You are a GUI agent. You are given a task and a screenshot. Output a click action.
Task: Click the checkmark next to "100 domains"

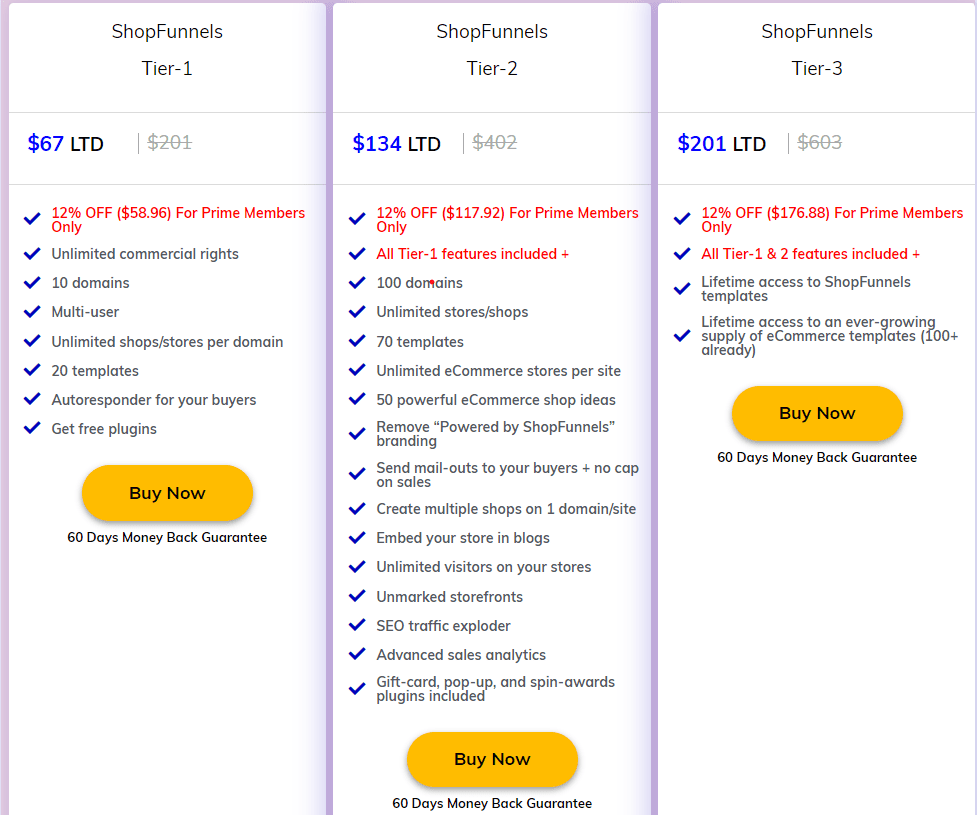357,283
